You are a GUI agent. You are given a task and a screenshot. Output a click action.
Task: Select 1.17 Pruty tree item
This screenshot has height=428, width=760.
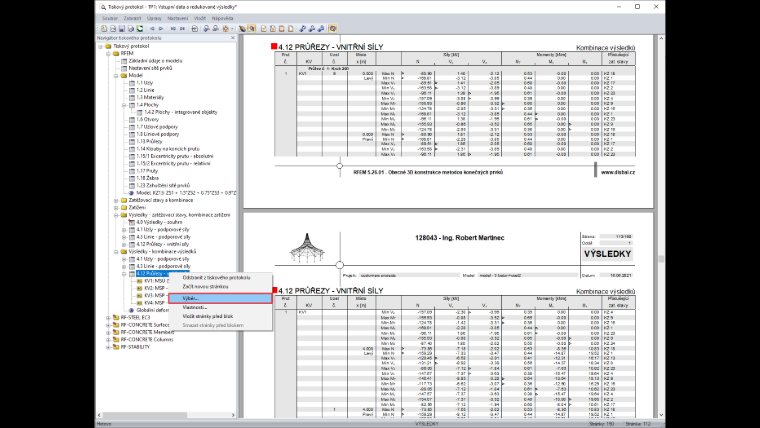click(x=147, y=171)
